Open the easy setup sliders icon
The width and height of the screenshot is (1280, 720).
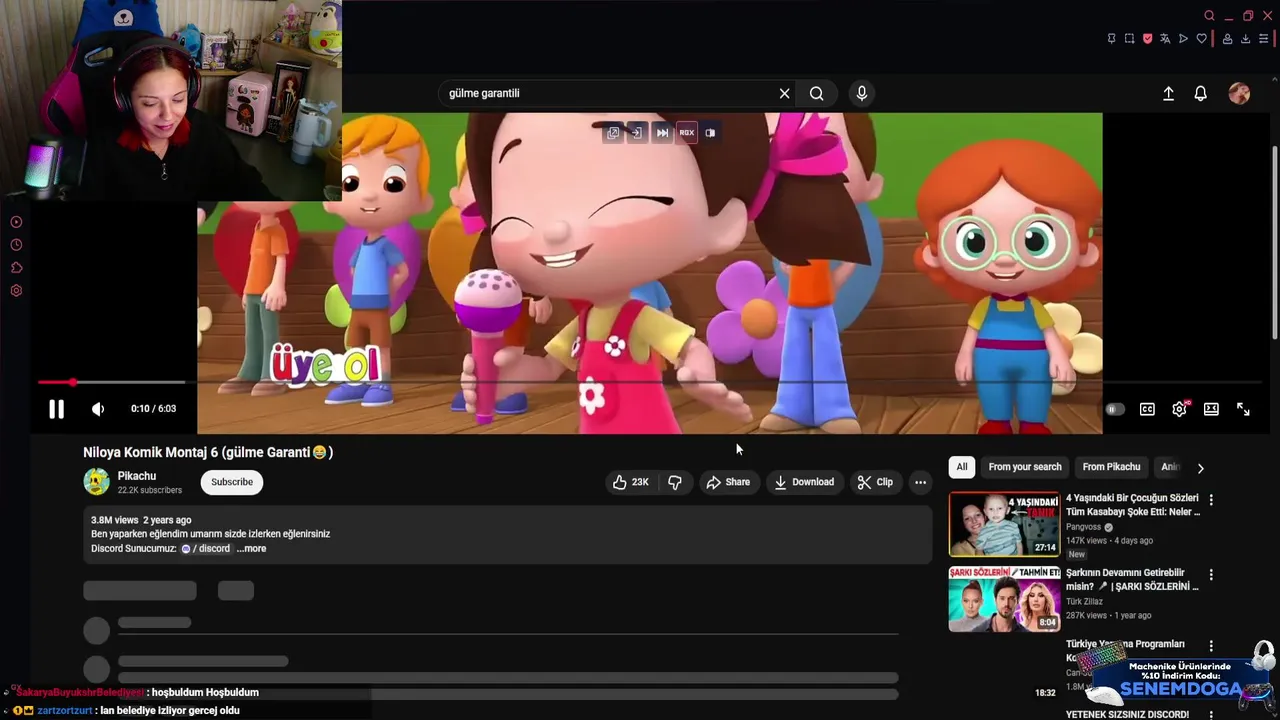1263,39
